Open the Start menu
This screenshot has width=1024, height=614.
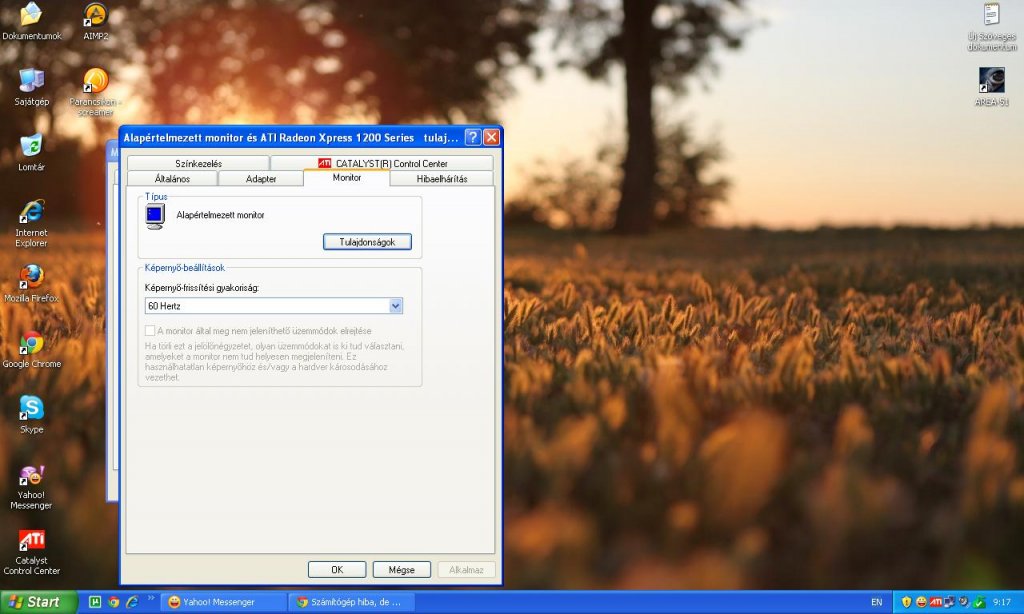(x=39, y=602)
